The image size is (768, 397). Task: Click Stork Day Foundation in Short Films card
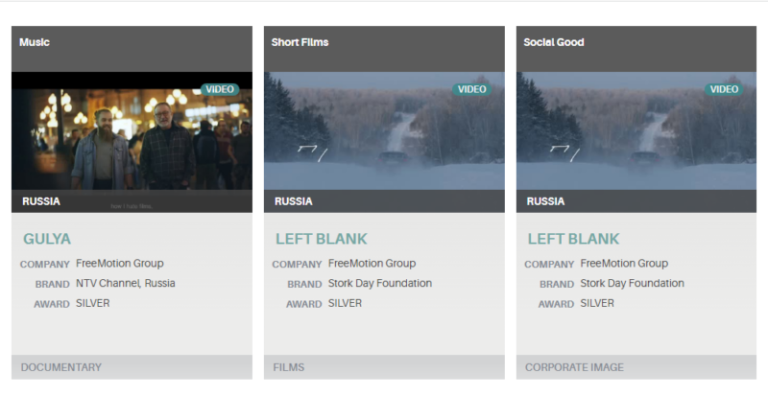tap(380, 283)
